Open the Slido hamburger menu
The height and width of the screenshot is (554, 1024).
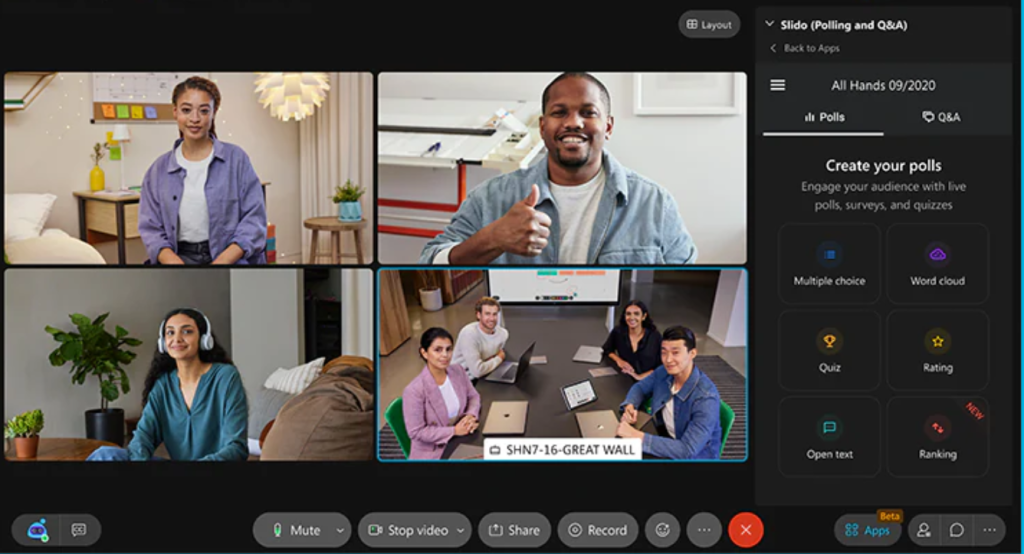[x=777, y=85]
